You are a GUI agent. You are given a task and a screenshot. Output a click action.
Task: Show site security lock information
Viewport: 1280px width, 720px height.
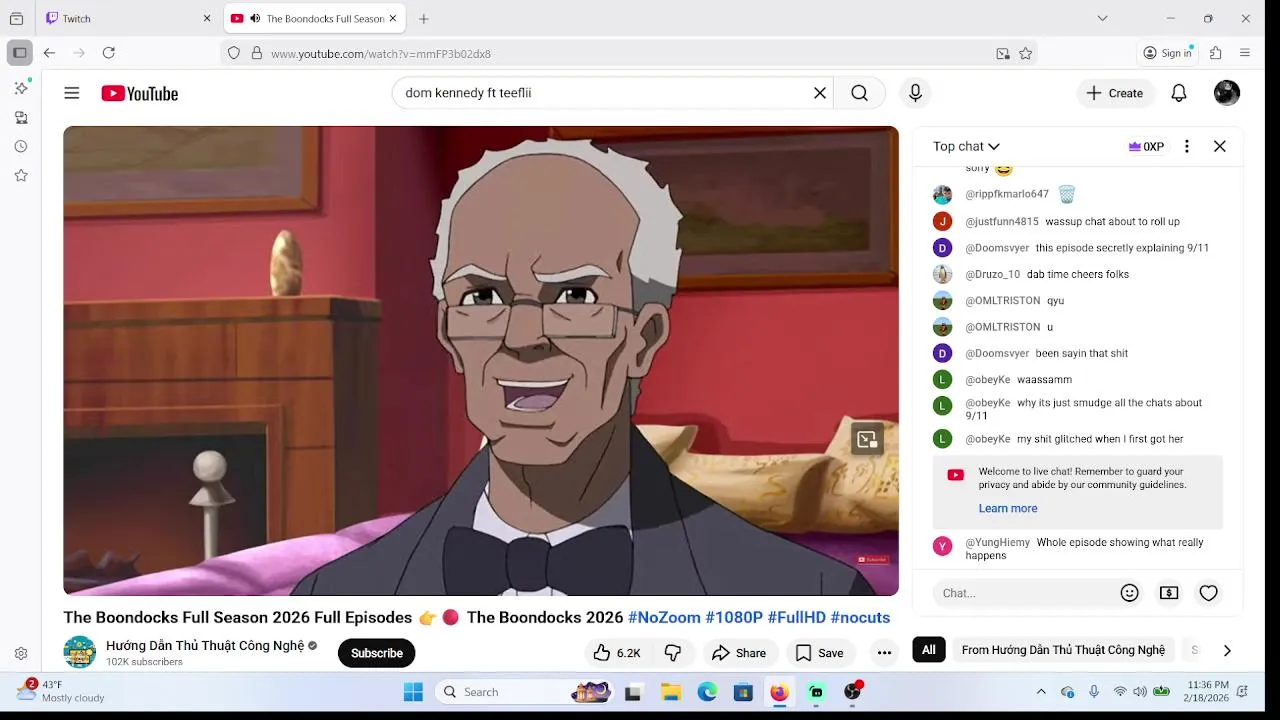tap(257, 54)
